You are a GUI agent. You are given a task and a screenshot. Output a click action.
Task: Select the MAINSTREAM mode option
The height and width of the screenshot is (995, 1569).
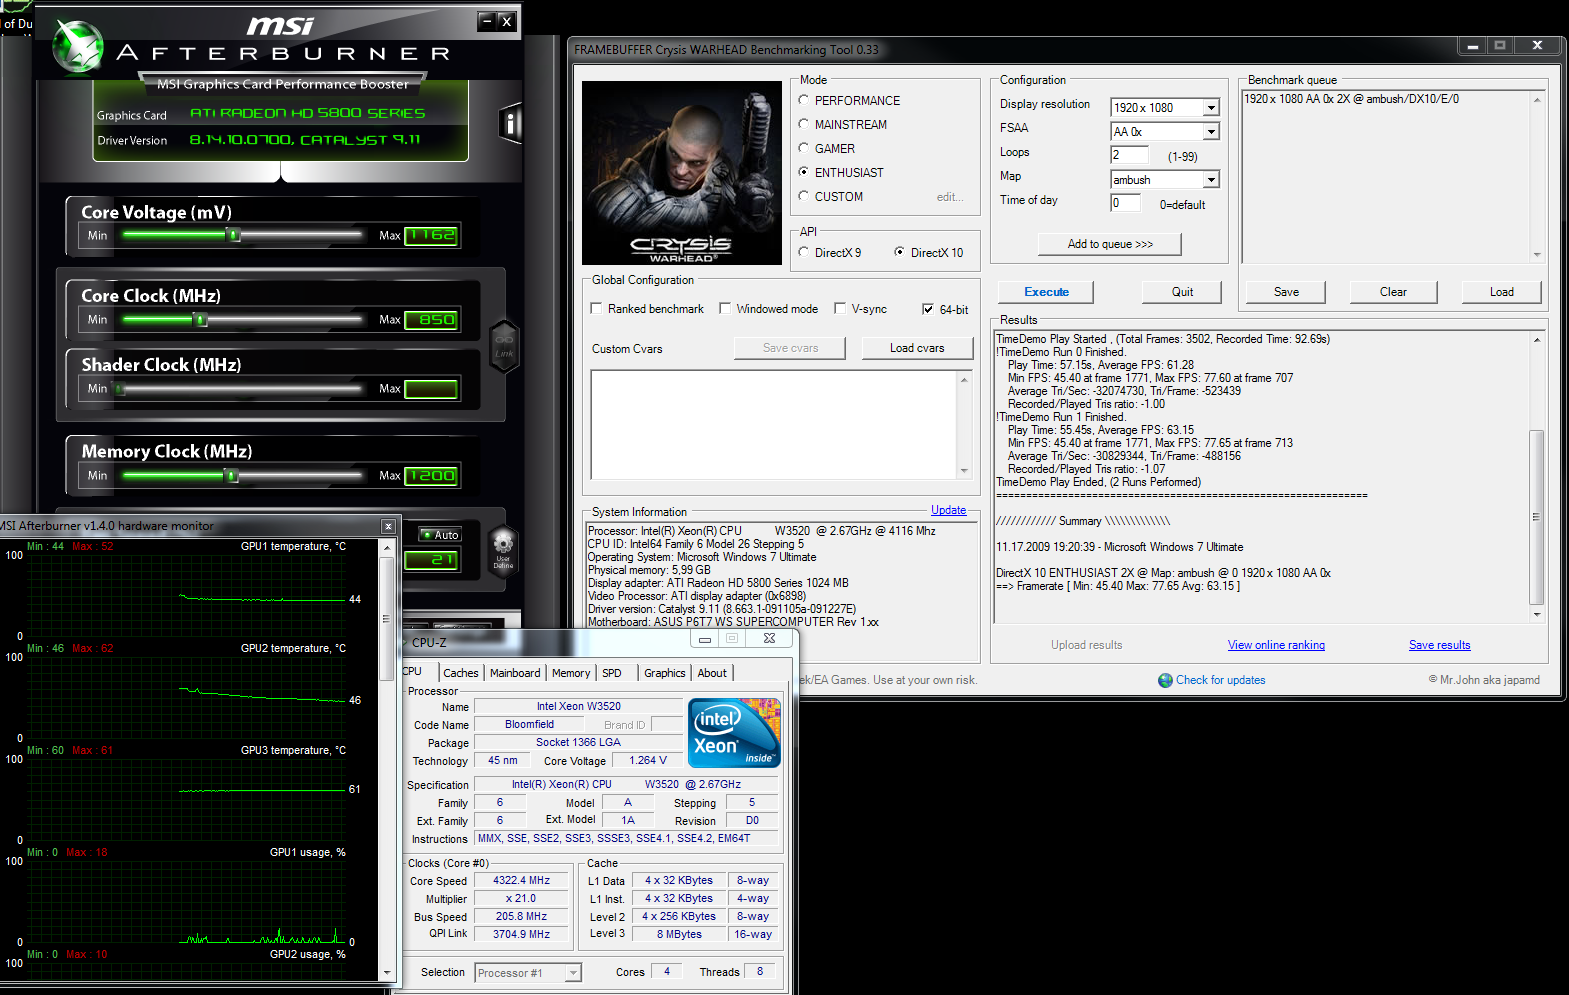point(804,124)
